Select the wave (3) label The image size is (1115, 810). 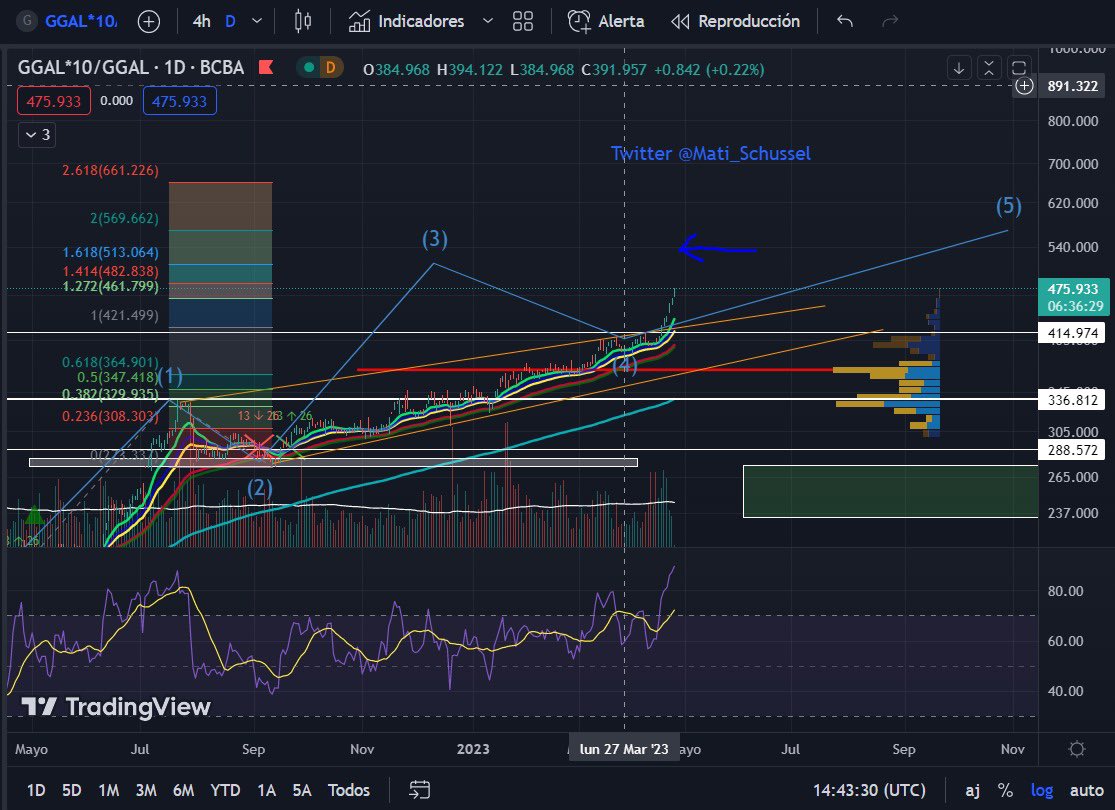click(434, 239)
